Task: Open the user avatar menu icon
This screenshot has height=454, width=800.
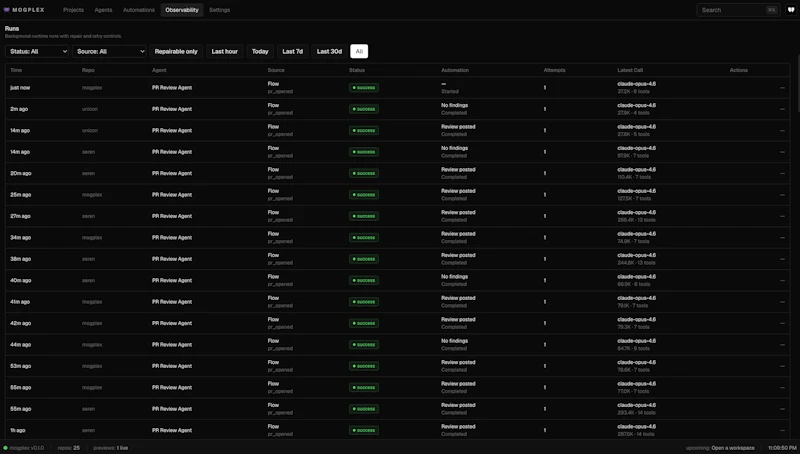Action: tap(791, 10)
